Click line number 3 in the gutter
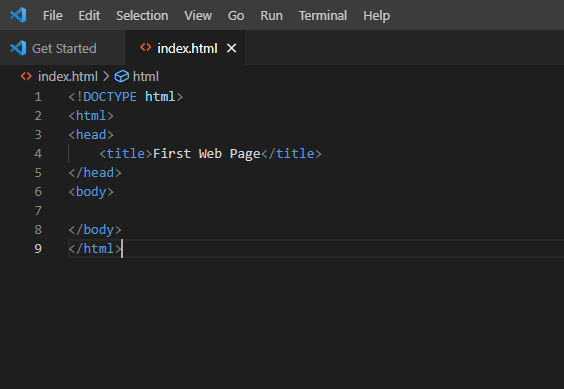Image resolution: width=564 pixels, height=389 pixels. pyautogui.click(x=38, y=135)
